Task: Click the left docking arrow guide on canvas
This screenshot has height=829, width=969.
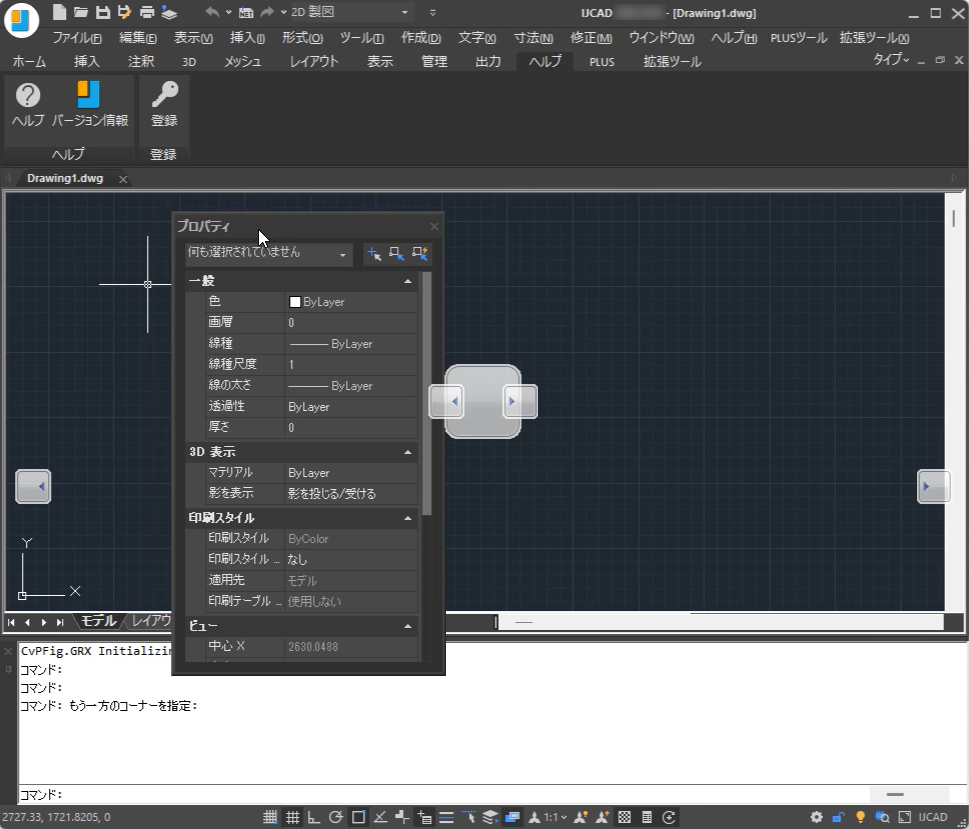Action: click(x=33, y=487)
